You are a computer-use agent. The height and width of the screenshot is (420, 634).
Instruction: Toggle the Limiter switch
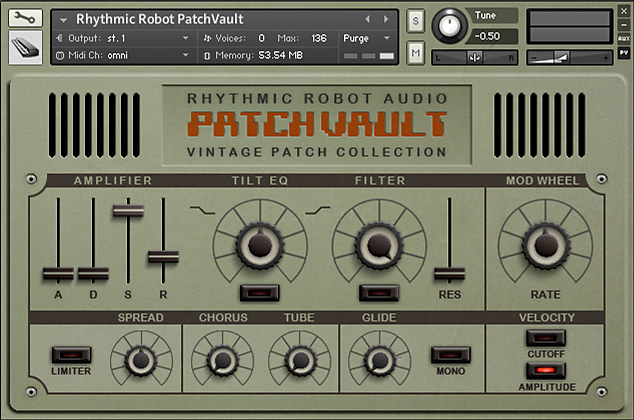tap(72, 355)
